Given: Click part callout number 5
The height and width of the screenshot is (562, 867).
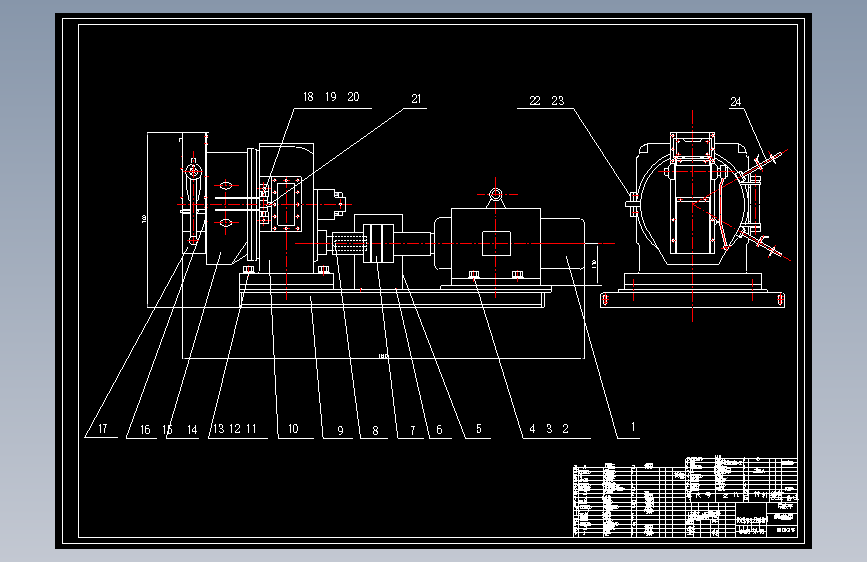Looking at the screenshot, I should pos(479,429).
